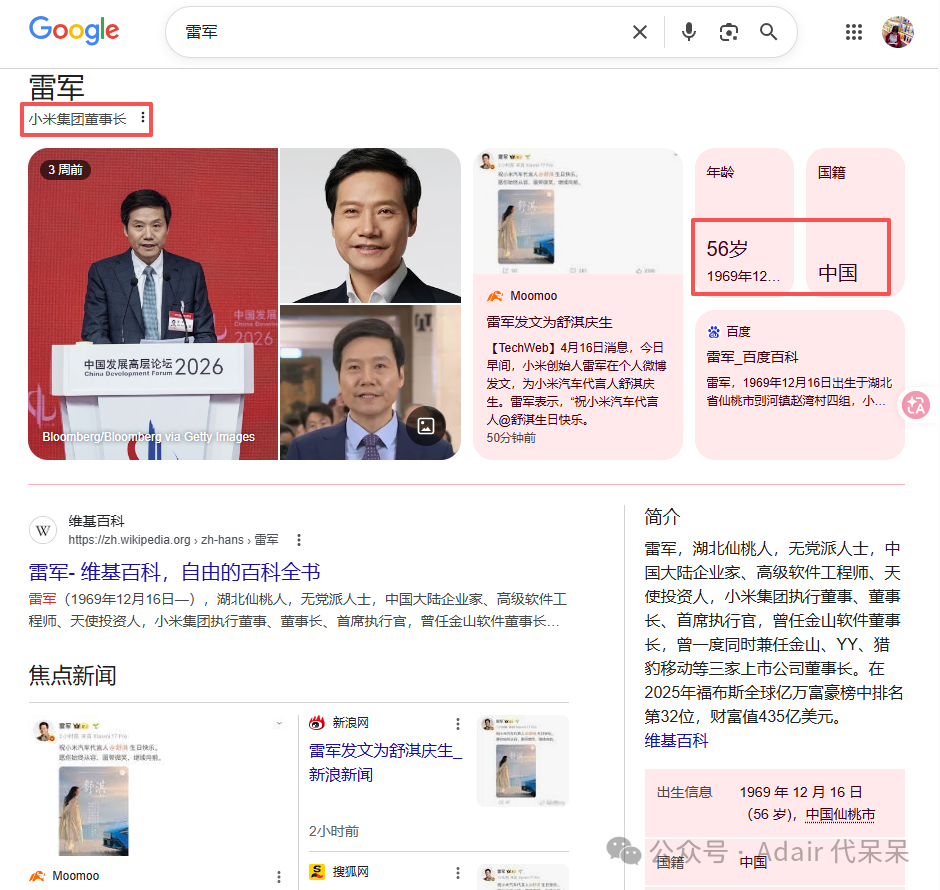This screenshot has height=890, width=940.
Task: Open the large news image under 焦点新闻
Action: [x=157, y=786]
